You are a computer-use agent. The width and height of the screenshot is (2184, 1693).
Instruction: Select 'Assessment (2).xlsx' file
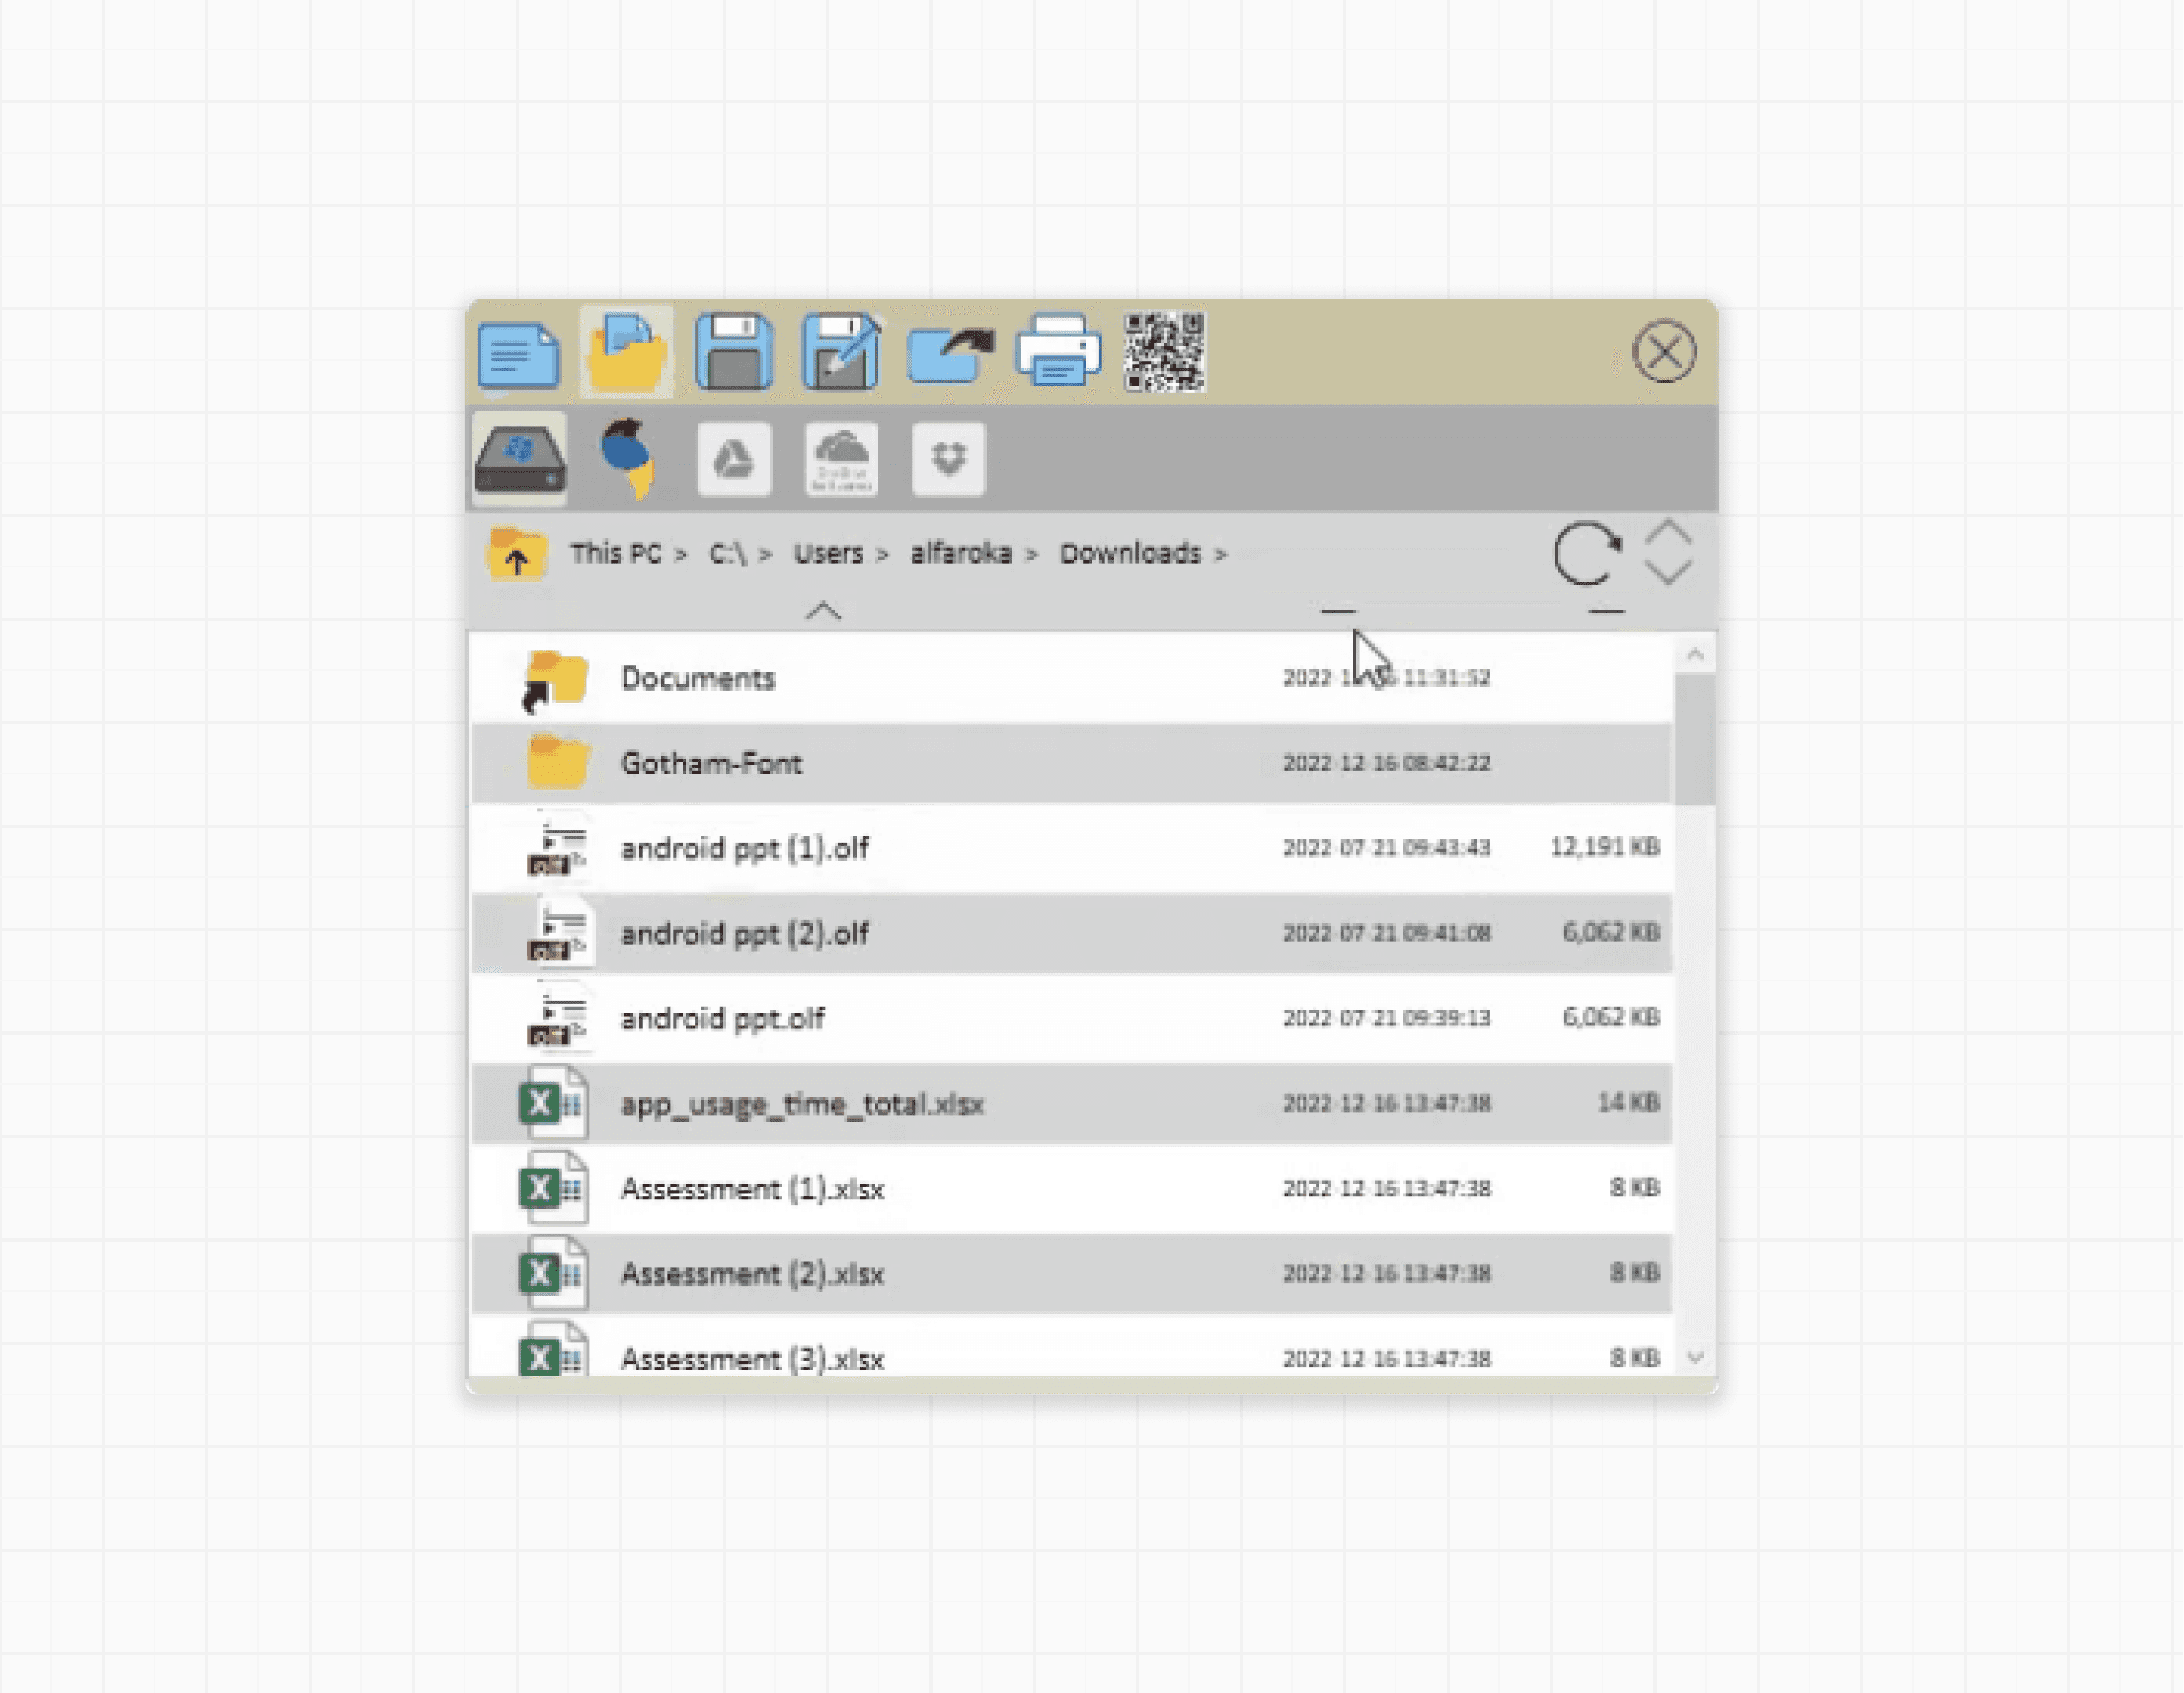1071,1273
